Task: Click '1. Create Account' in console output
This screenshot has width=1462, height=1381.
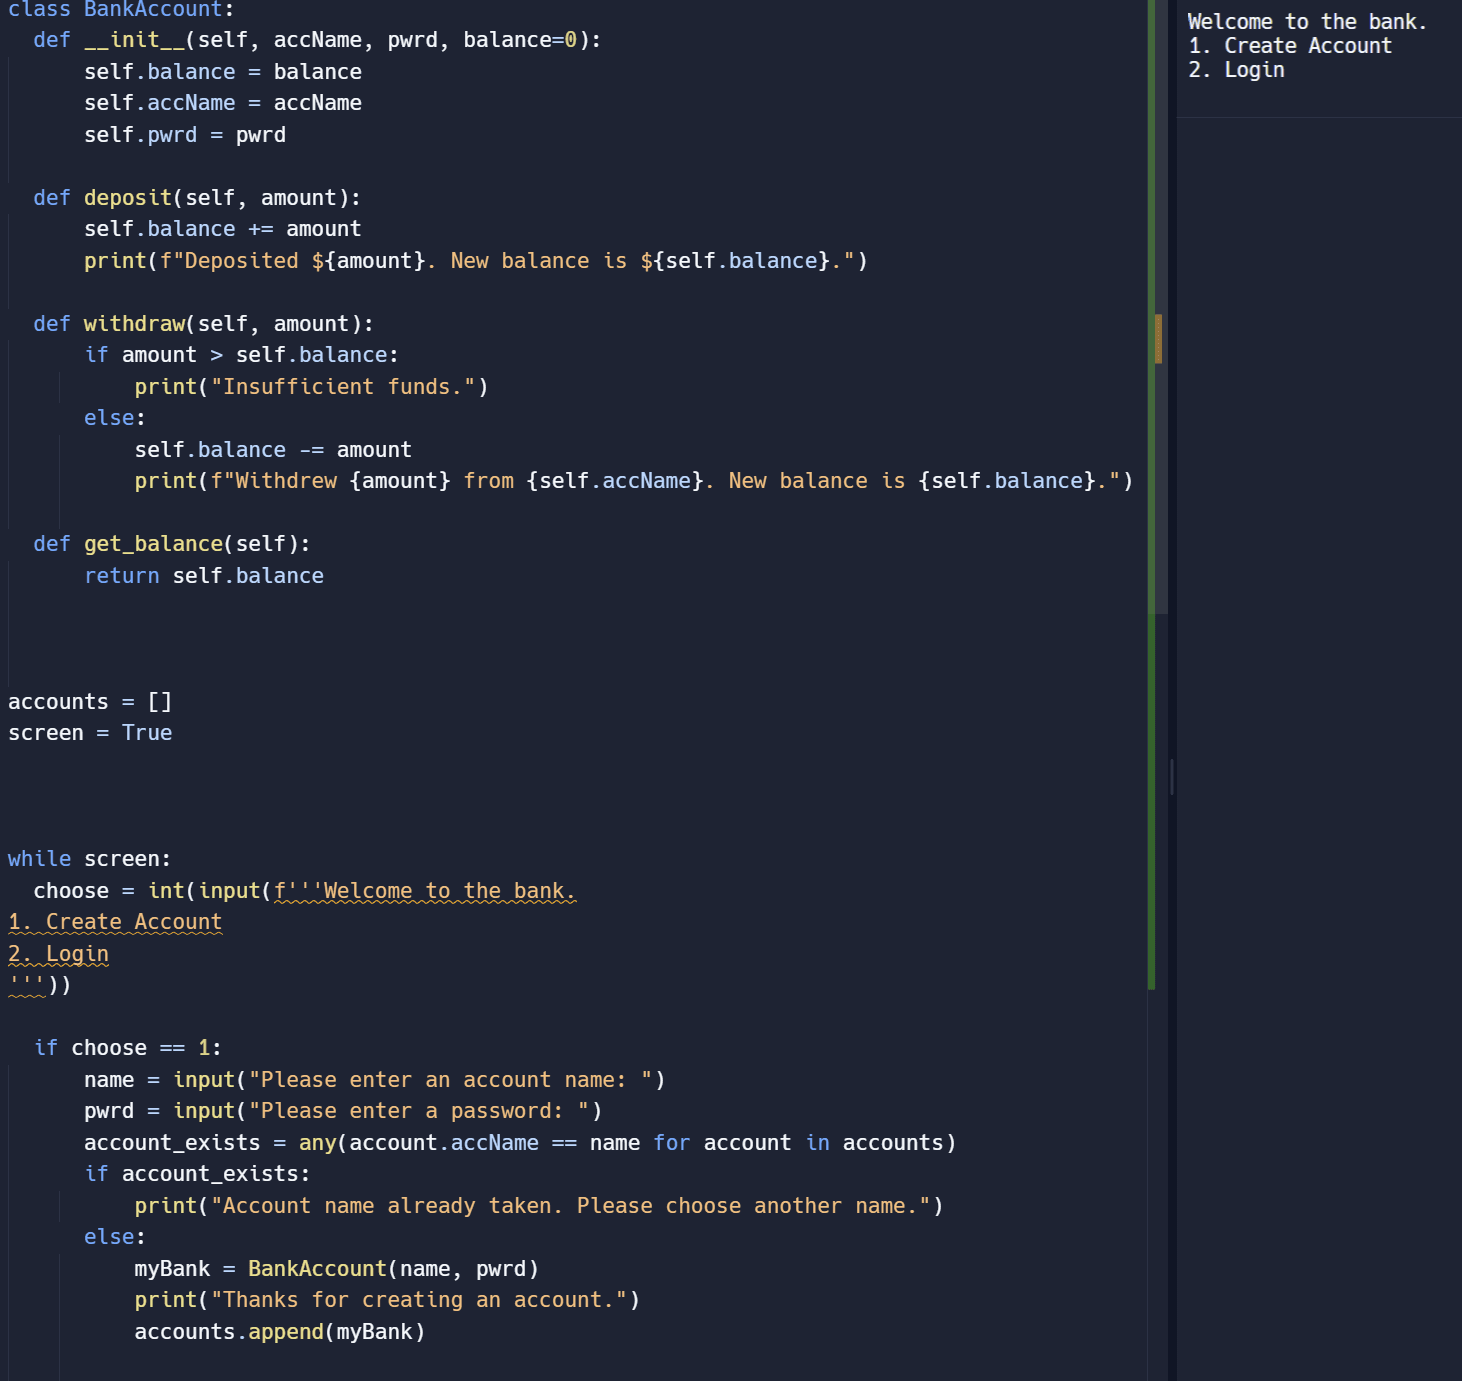Action: pos(1289,46)
